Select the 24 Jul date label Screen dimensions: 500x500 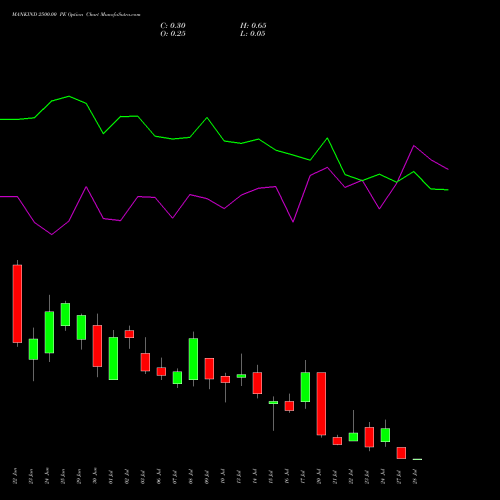pyautogui.click(x=383, y=476)
